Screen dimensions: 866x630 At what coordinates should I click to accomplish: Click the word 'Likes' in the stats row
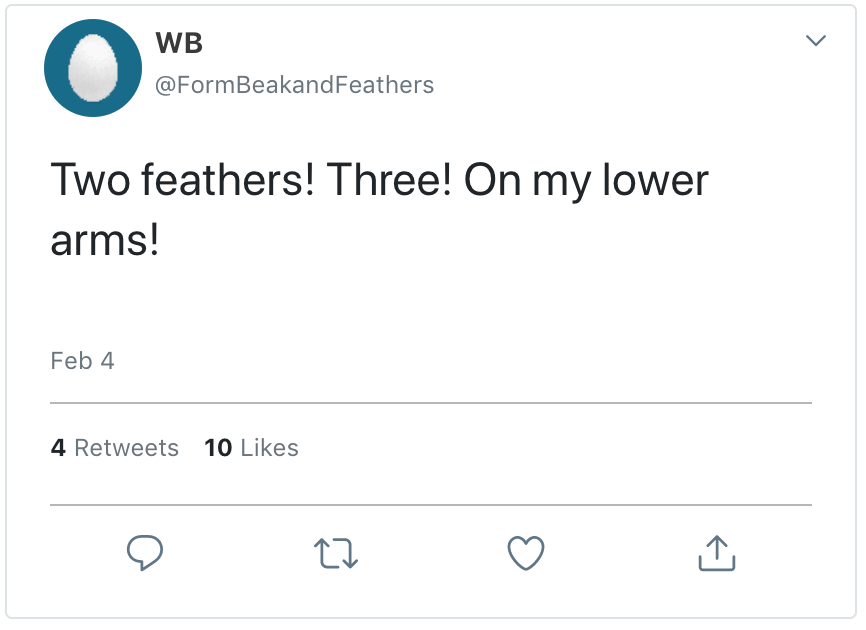tap(270, 448)
